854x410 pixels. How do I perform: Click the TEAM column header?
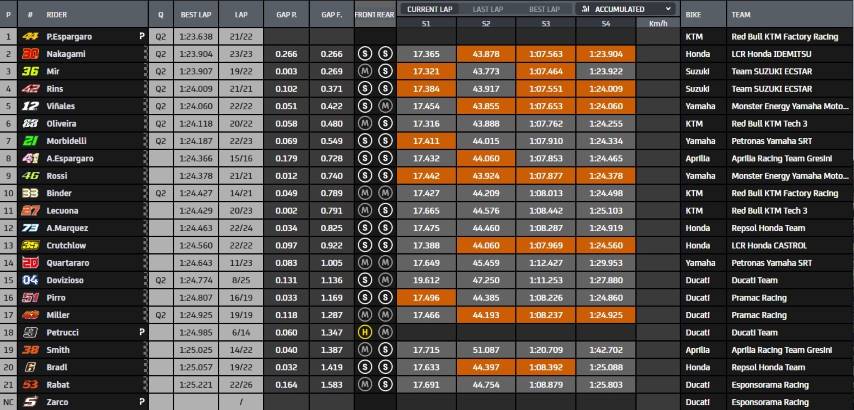click(x=741, y=15)
